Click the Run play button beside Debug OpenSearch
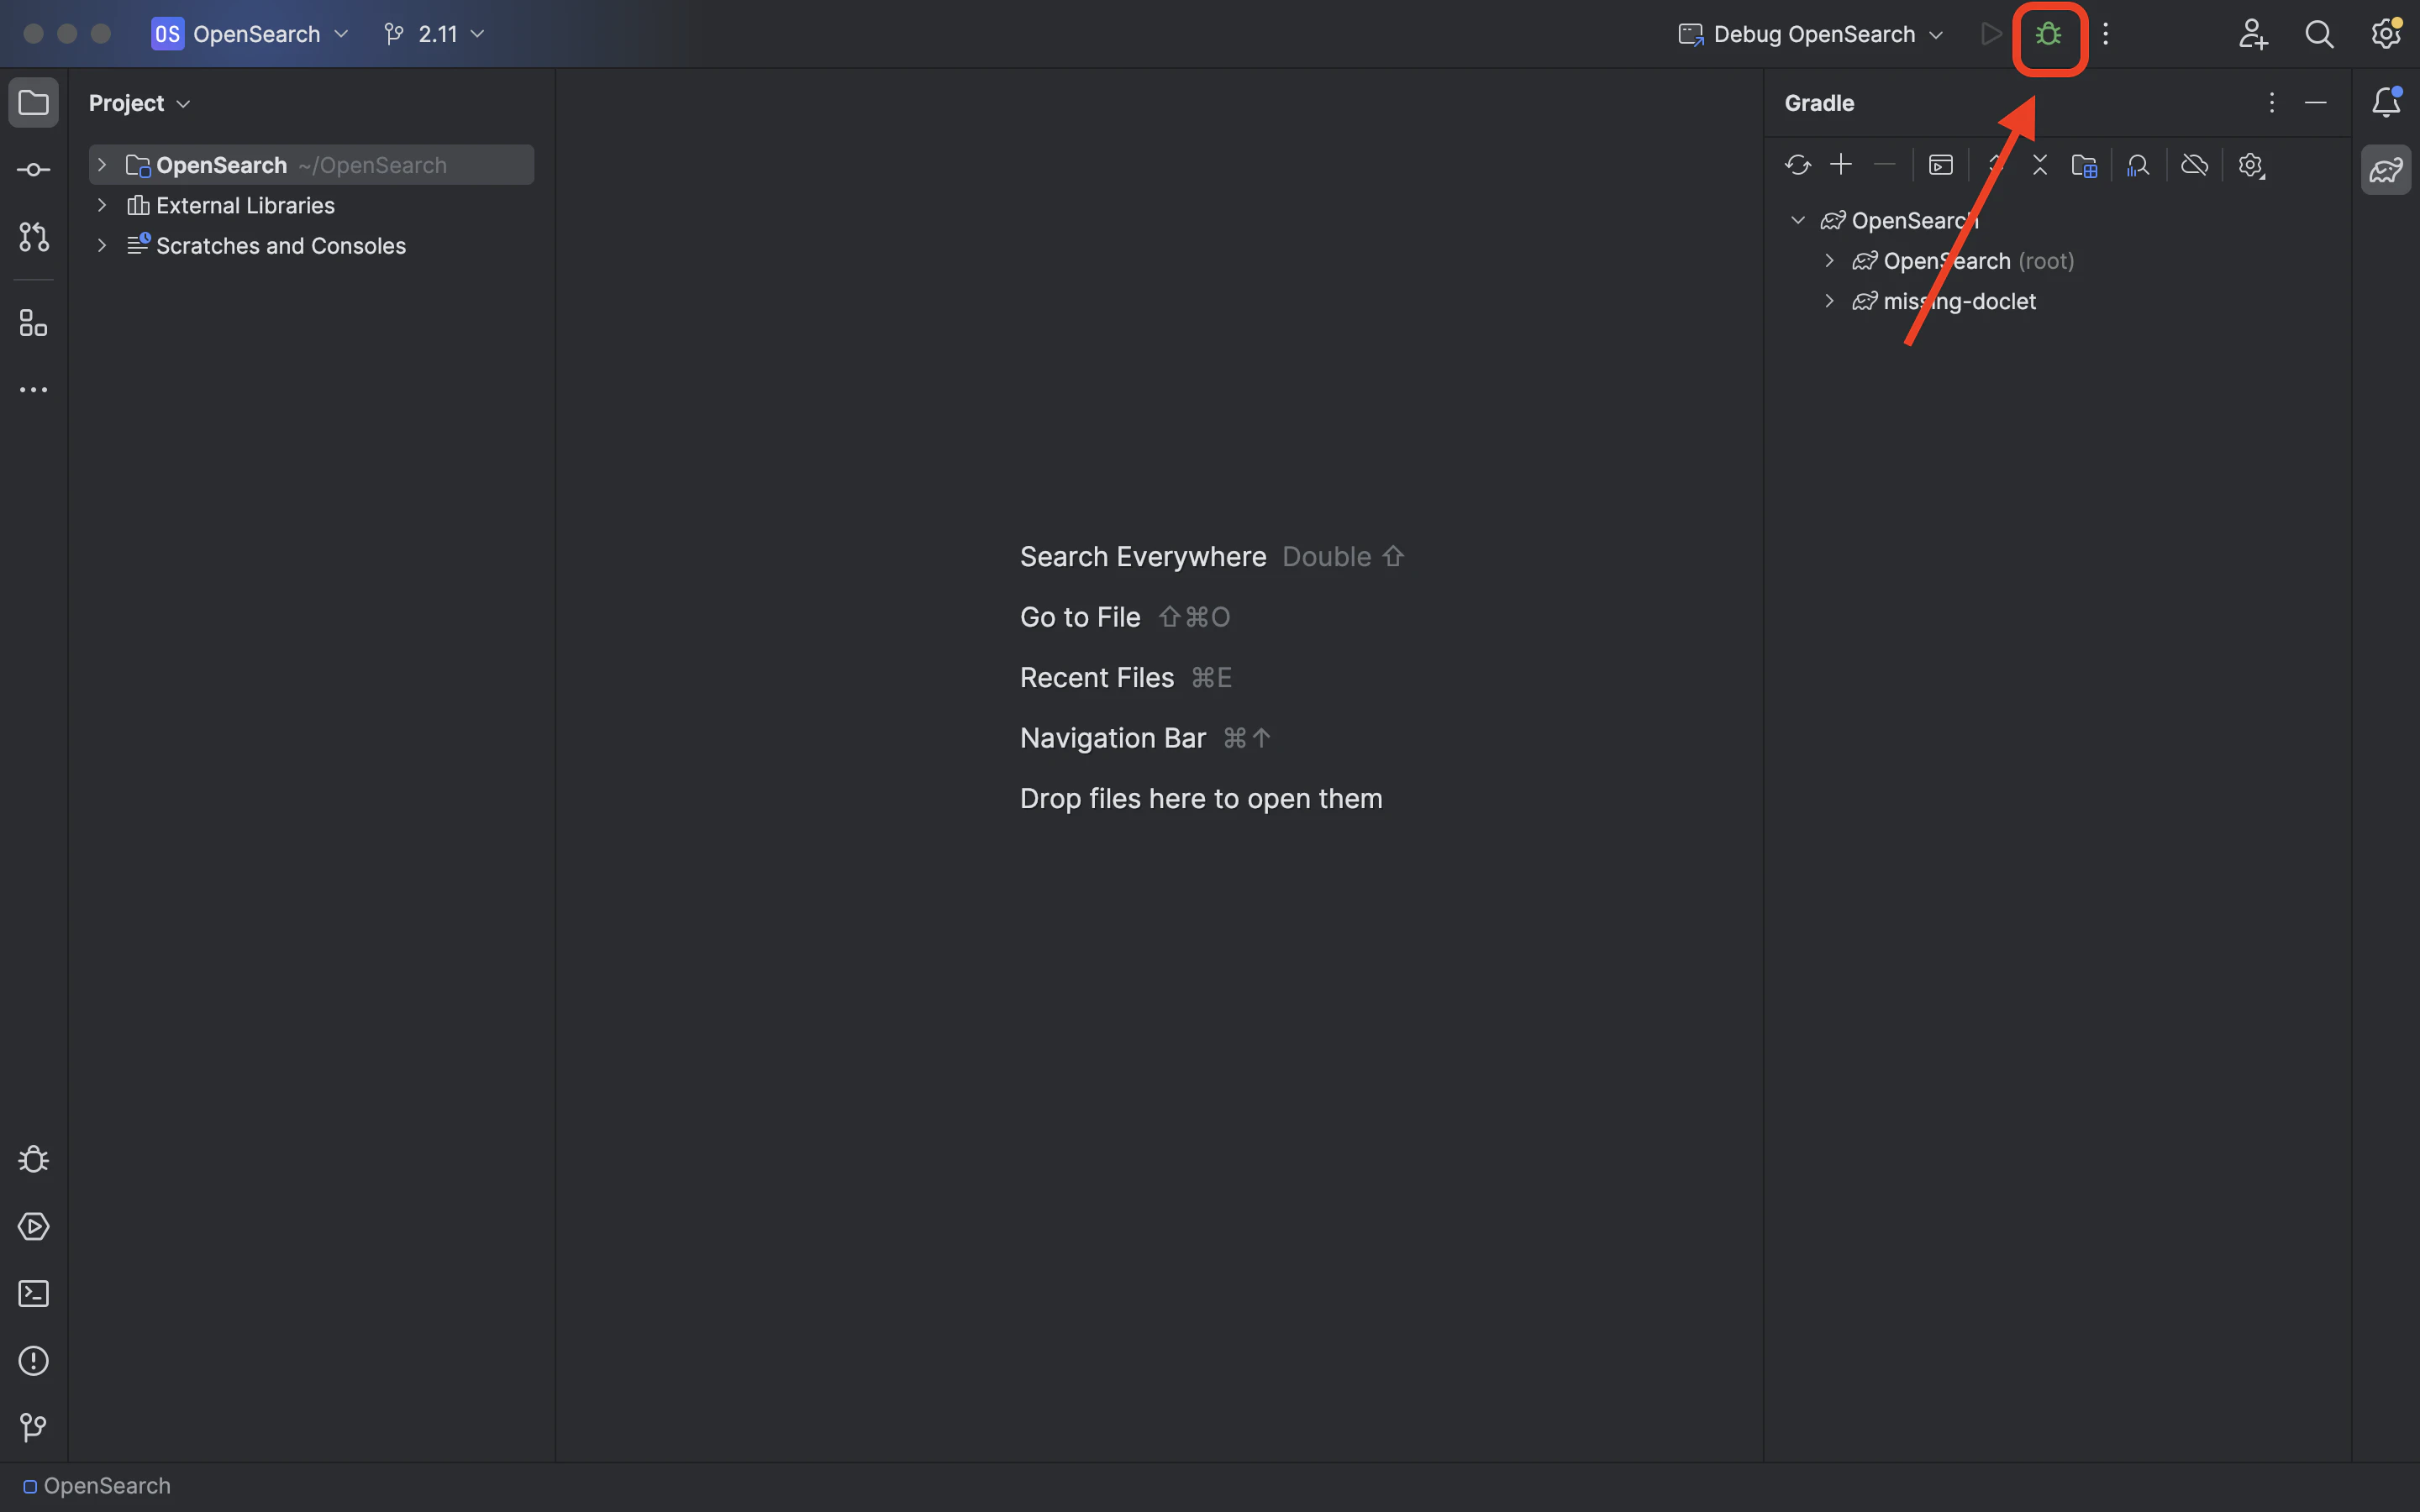The width and height of the screenshot is (2420, 1512). point(1991,34)
